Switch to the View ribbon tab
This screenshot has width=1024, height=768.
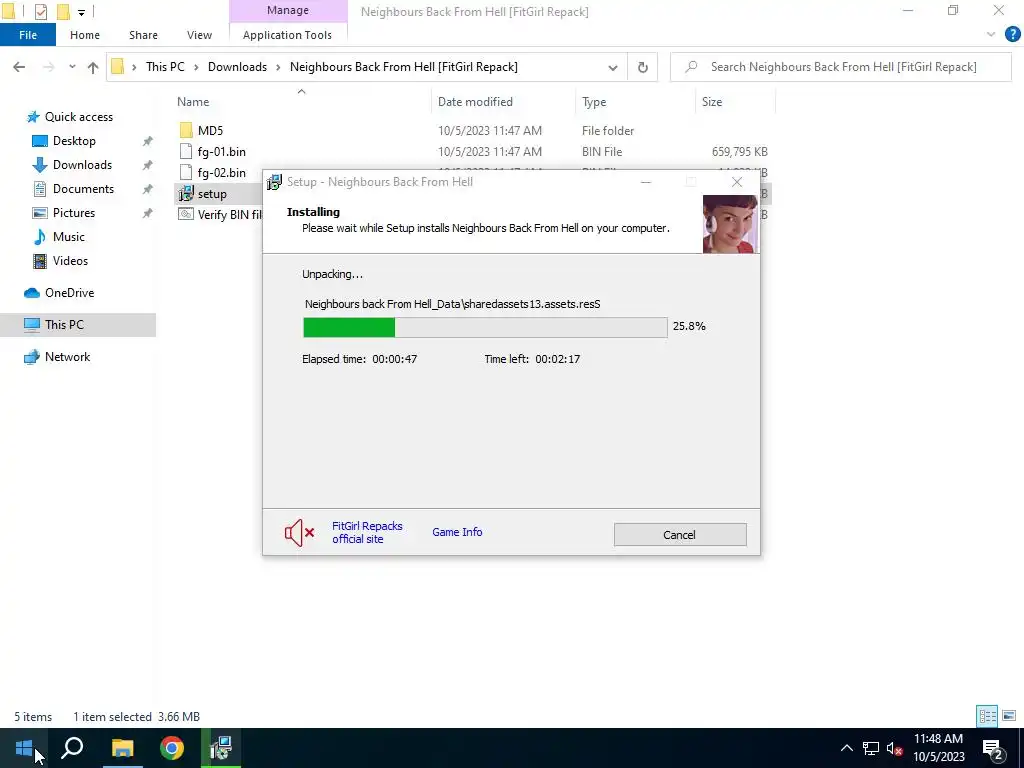point(199,35)
